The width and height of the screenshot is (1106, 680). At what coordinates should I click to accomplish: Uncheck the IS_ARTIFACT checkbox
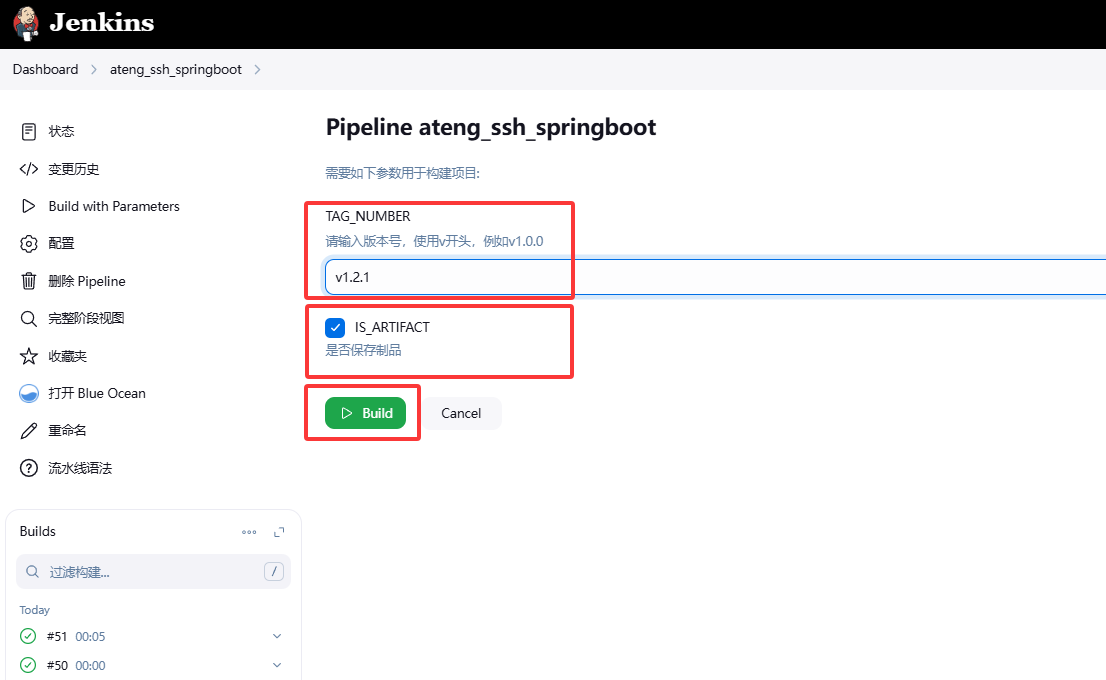pos(335,327)
